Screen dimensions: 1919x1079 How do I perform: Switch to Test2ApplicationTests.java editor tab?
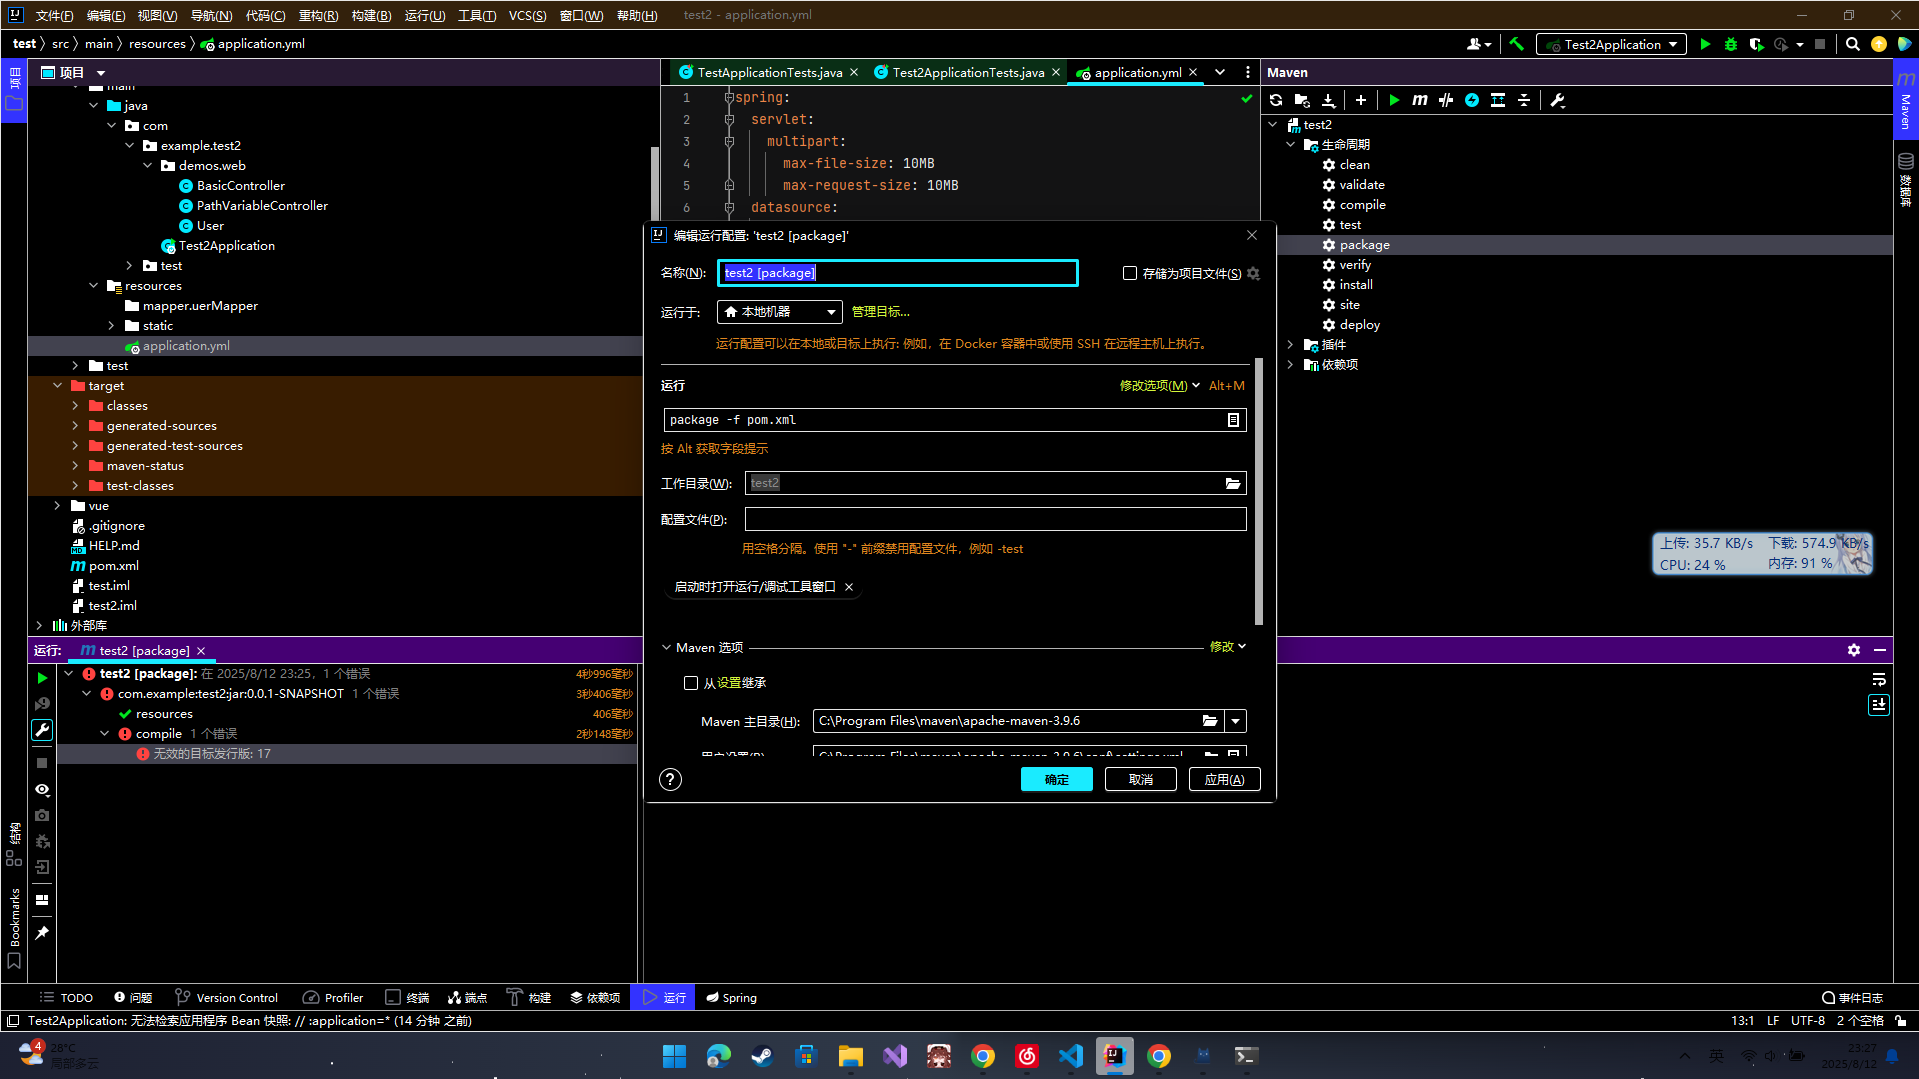click(967, 73)
